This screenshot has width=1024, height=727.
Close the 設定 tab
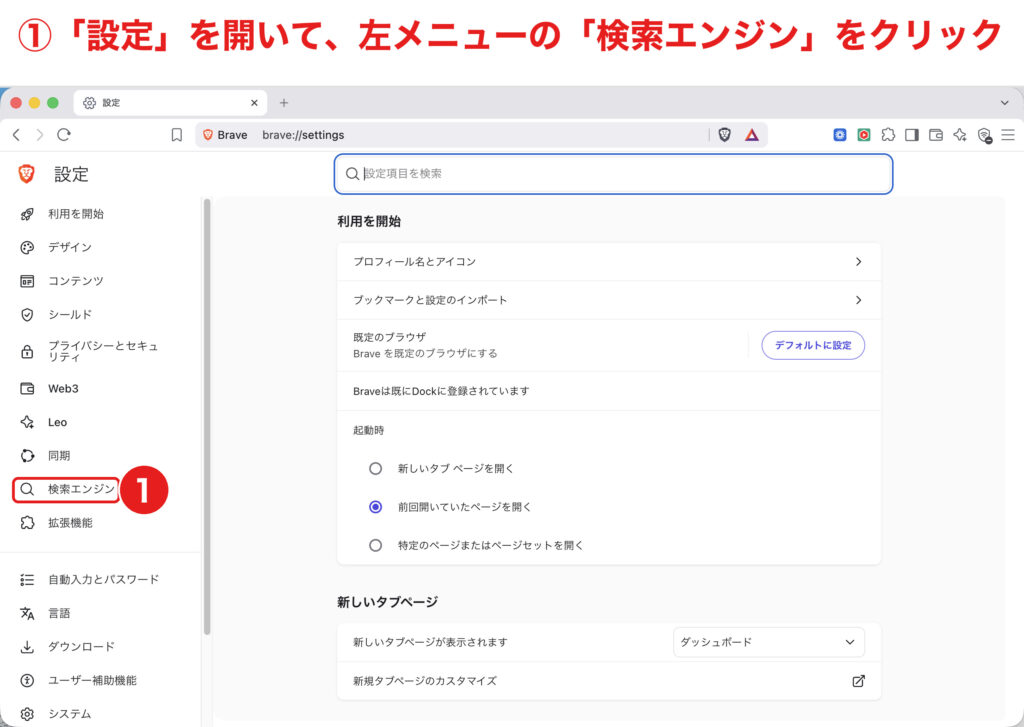(254, 103)
